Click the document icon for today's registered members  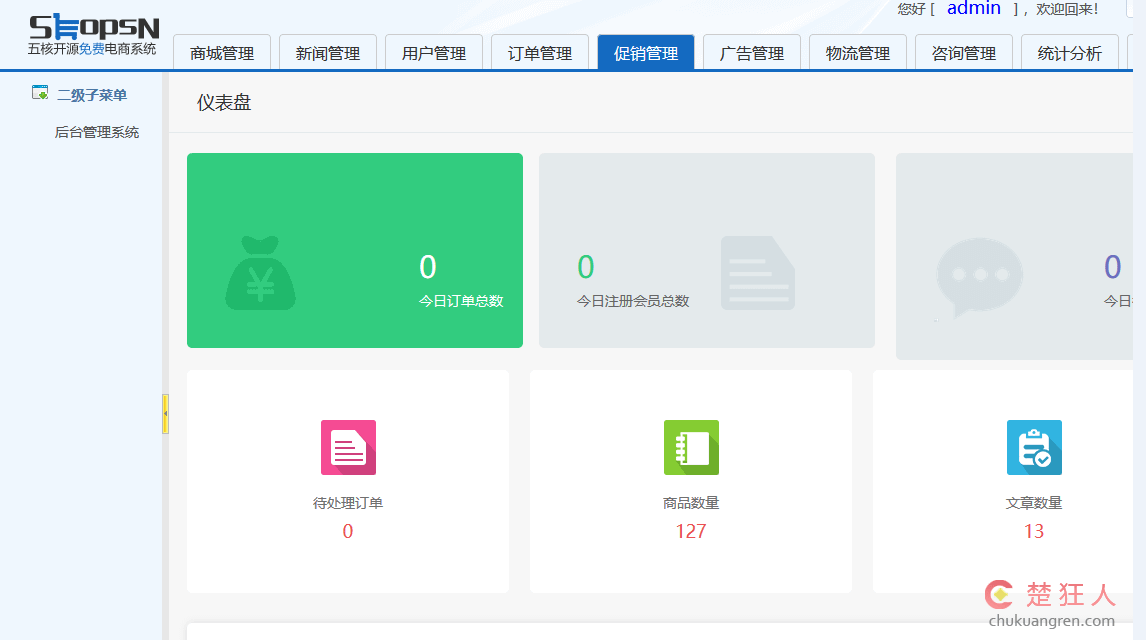pyautogui.click(x=757, y=273)
